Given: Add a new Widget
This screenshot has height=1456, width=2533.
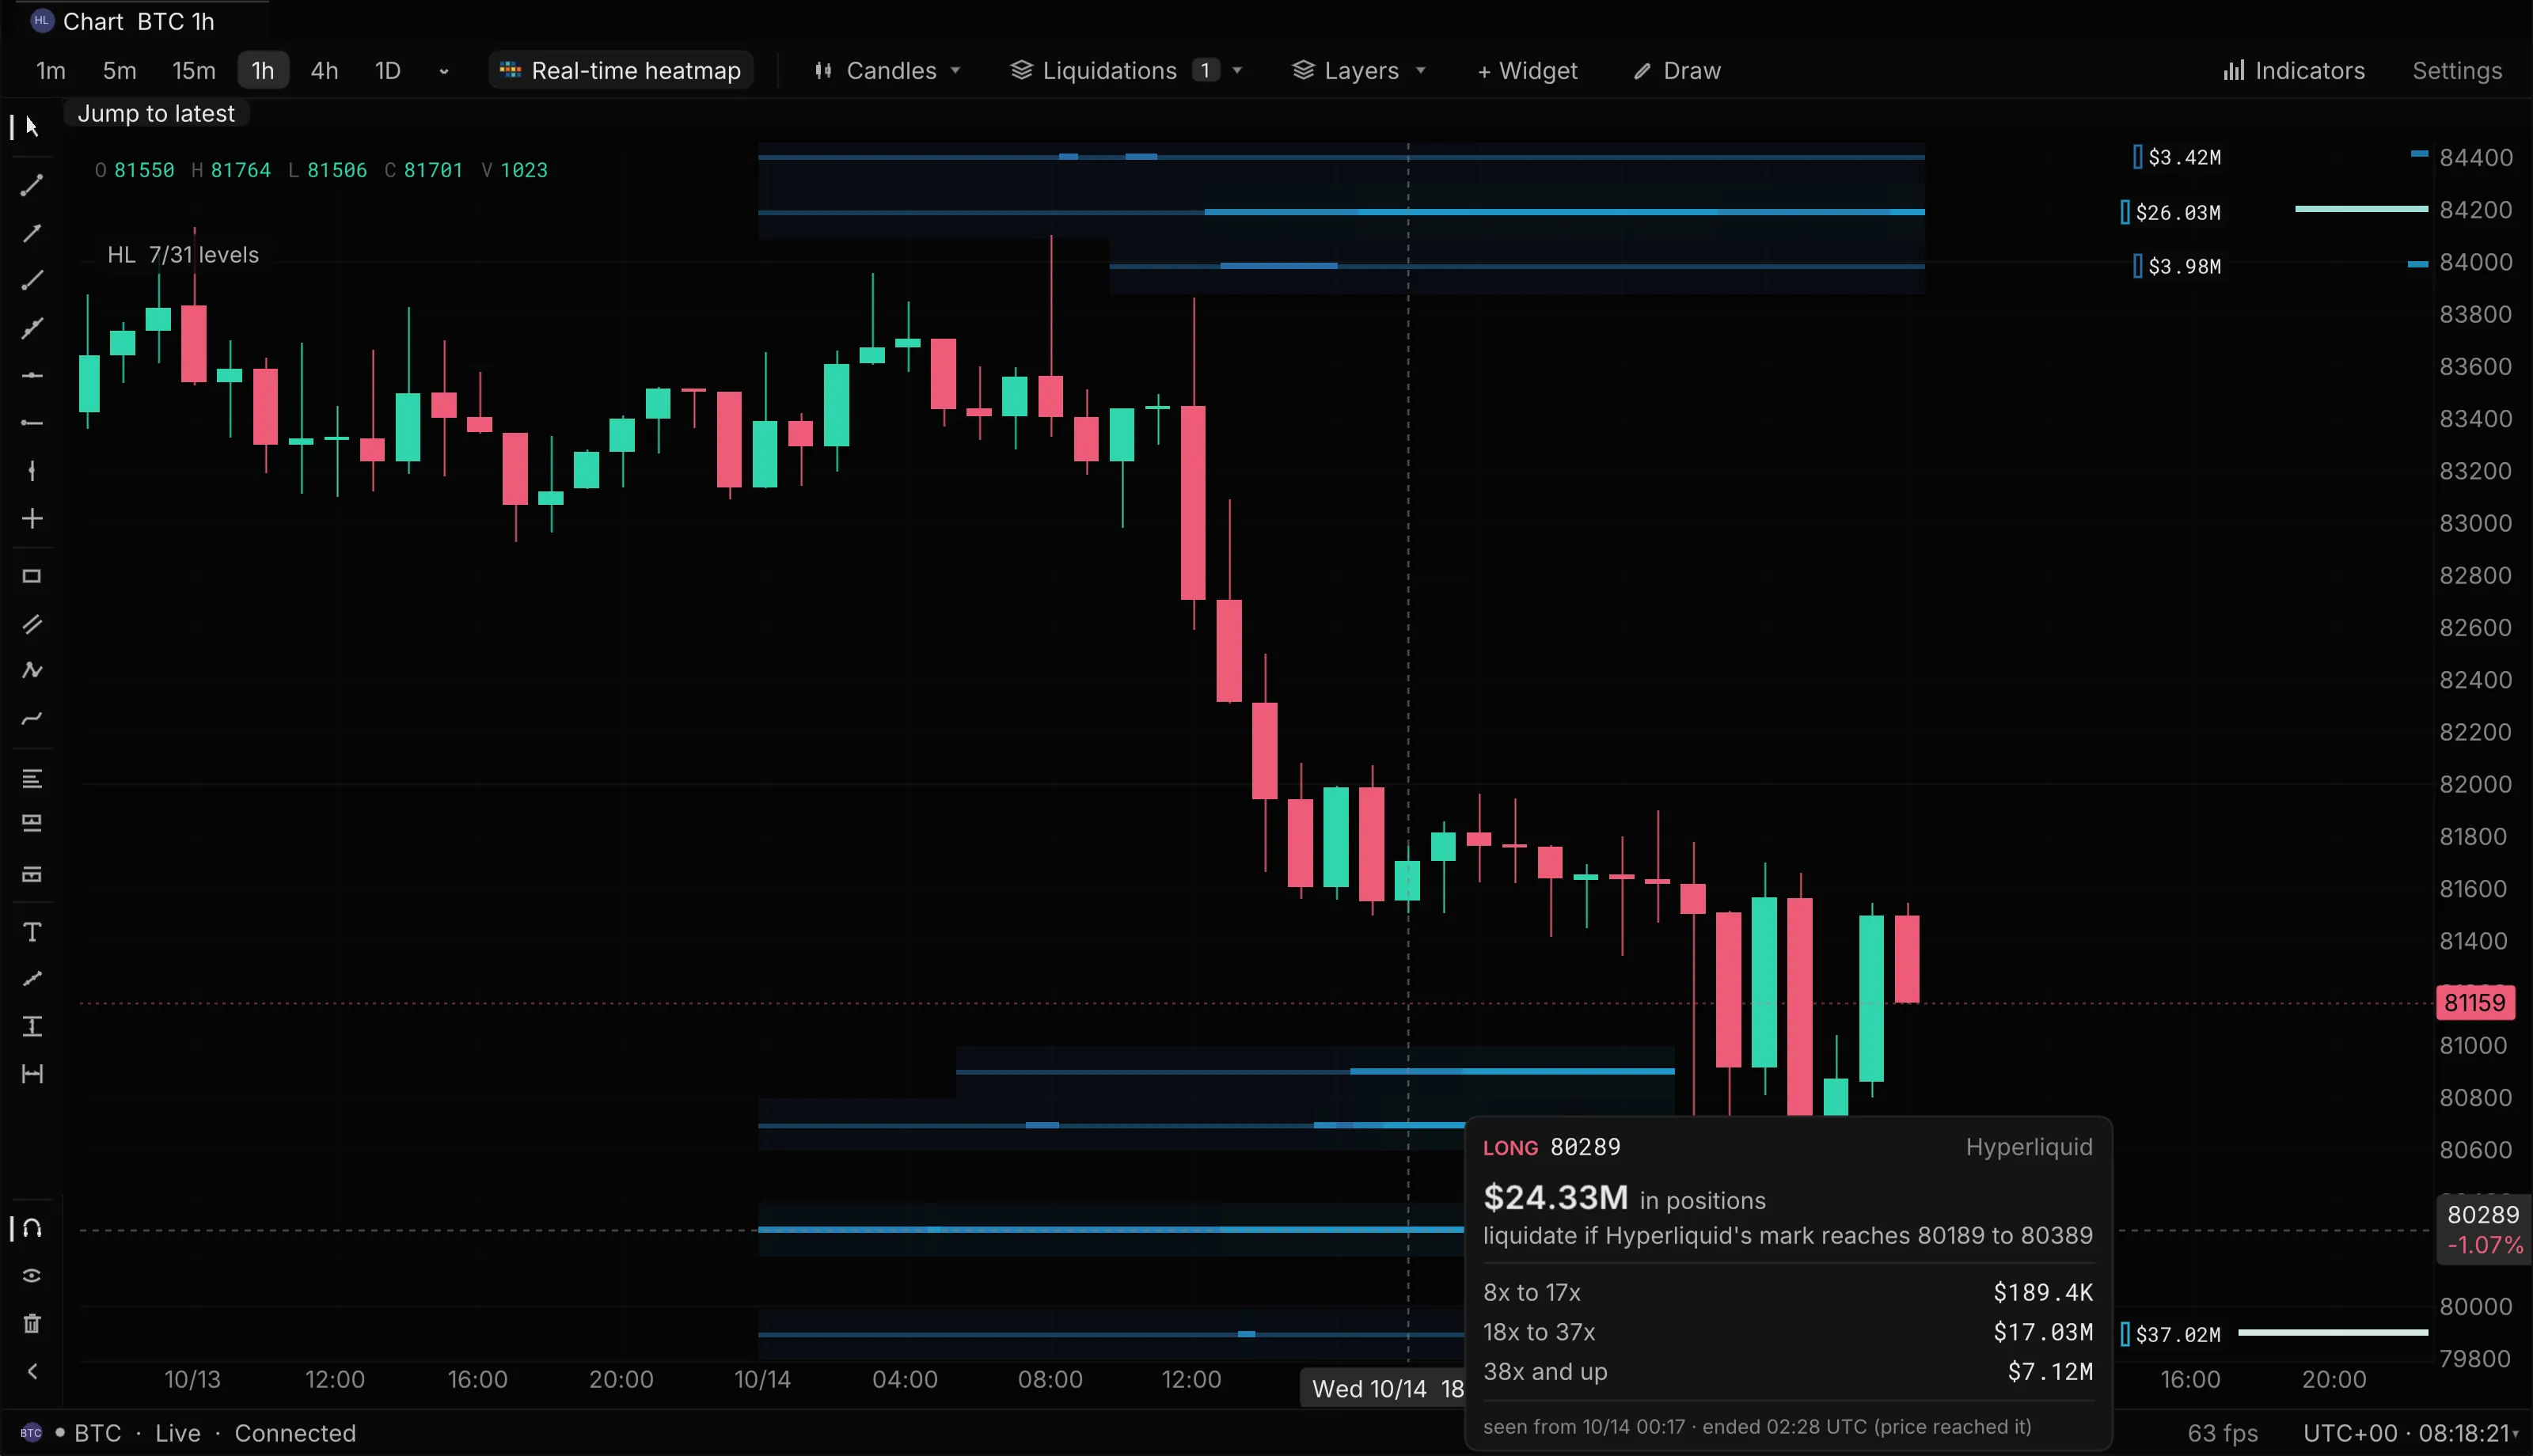Looking at the screenshot, I should (x=1527, y=70).
